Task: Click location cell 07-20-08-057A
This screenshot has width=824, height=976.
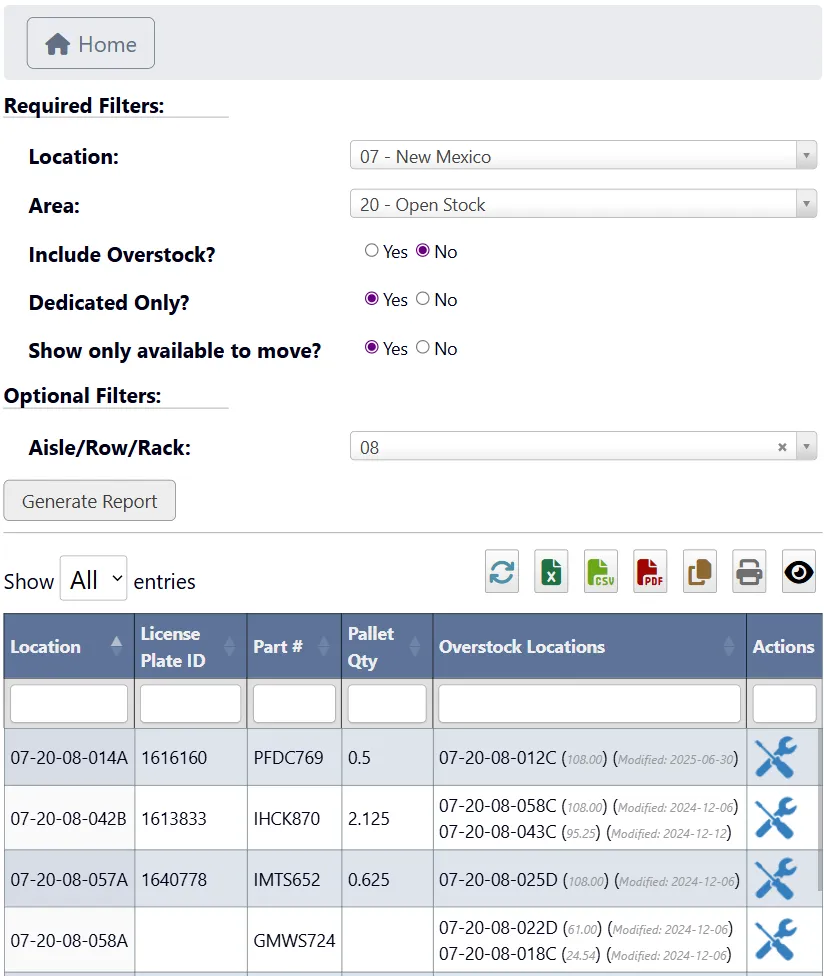Action: pyautogui.click(x=69, y=880)
